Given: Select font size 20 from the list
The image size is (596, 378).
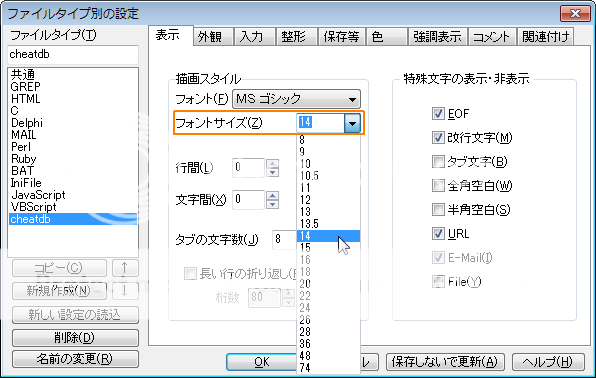Looking at the screenshot, I should [x=328, y=284].
